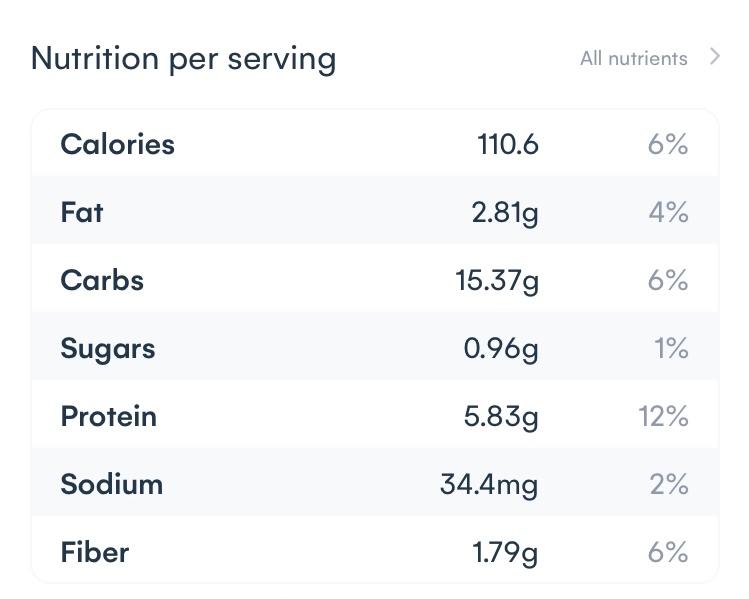
Task: Click the 4% daily value for Fat
Action: [x=667, y=212]
